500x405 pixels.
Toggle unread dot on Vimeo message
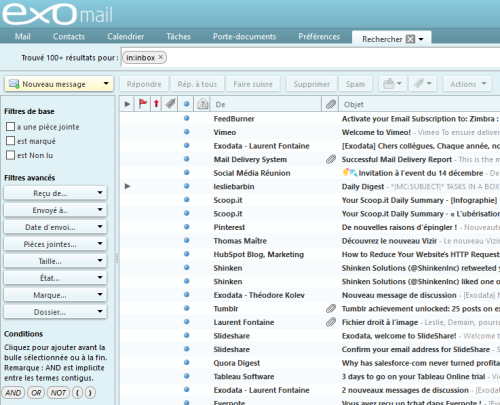pyautogui.click(x=187, y=132)
